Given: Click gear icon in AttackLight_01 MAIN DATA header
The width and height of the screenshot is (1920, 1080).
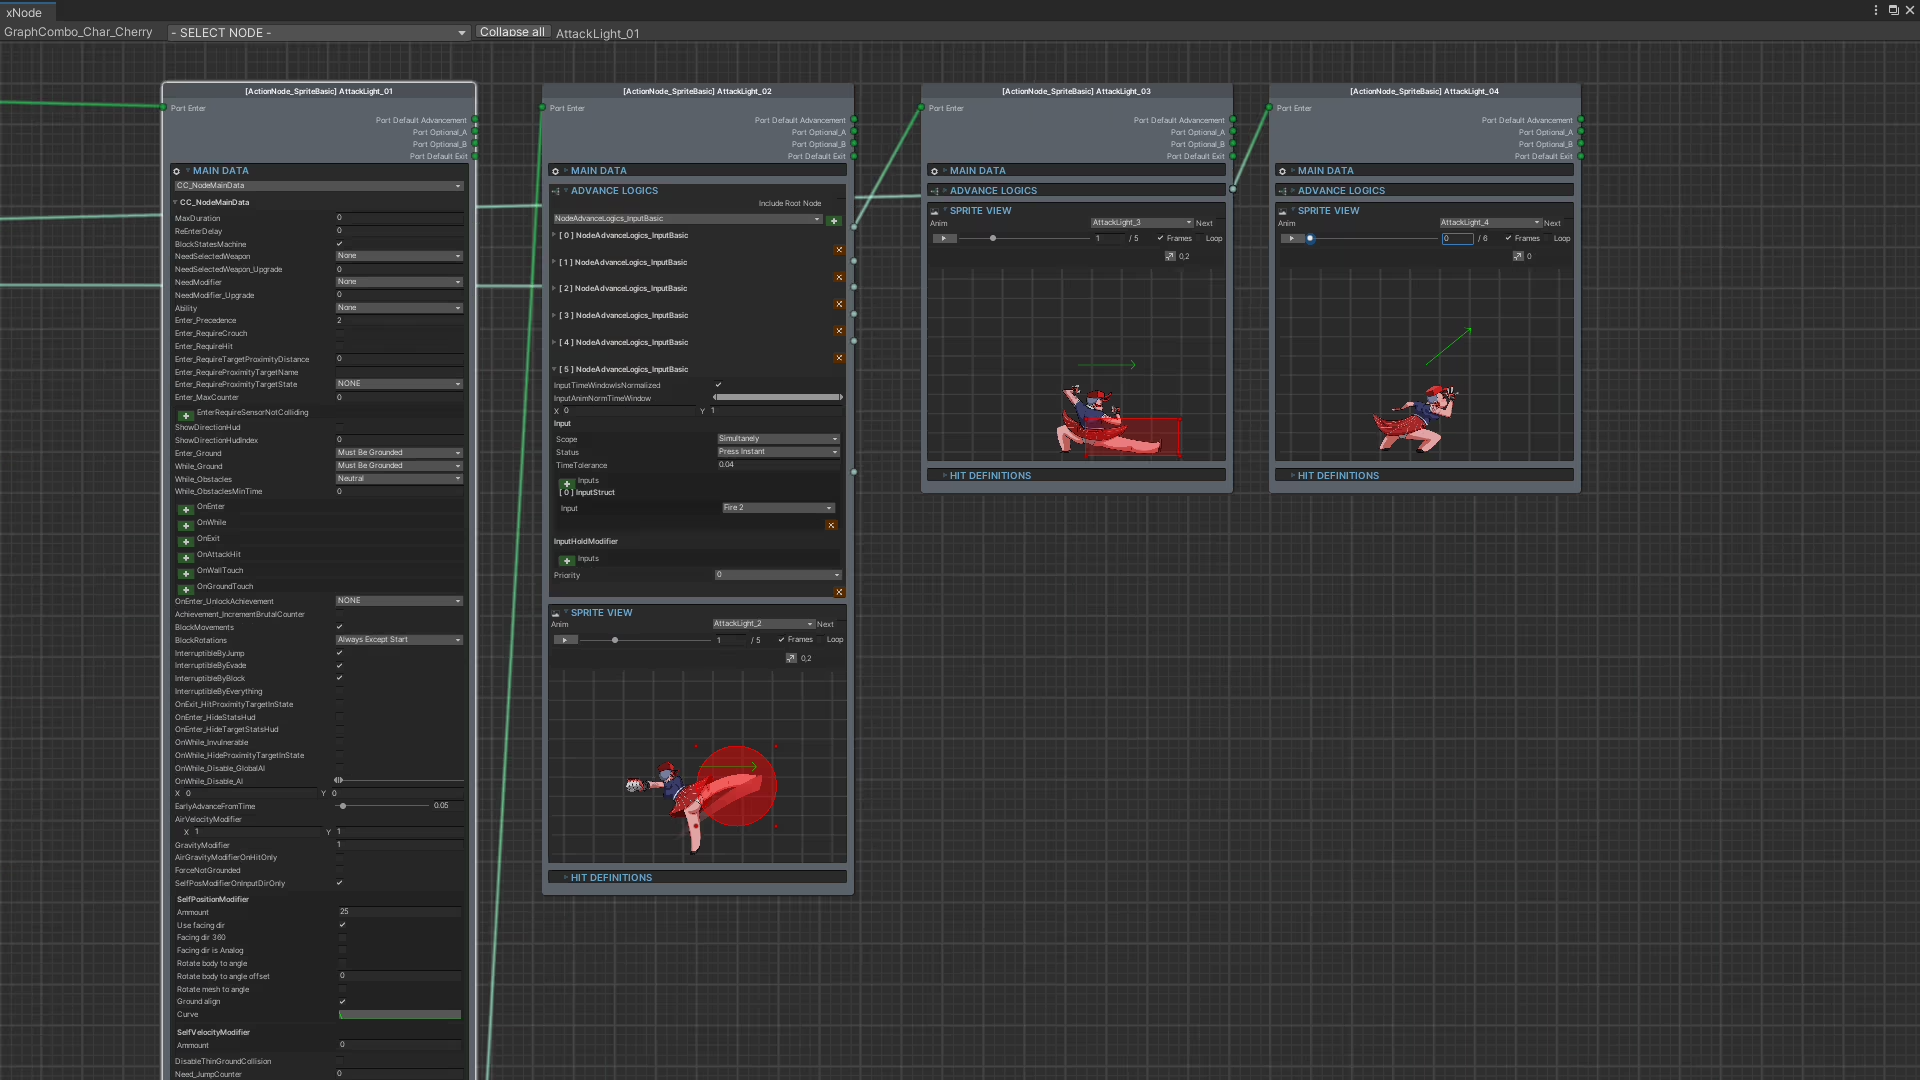Looking at the screenshot, I should click(x=177, y=171).
